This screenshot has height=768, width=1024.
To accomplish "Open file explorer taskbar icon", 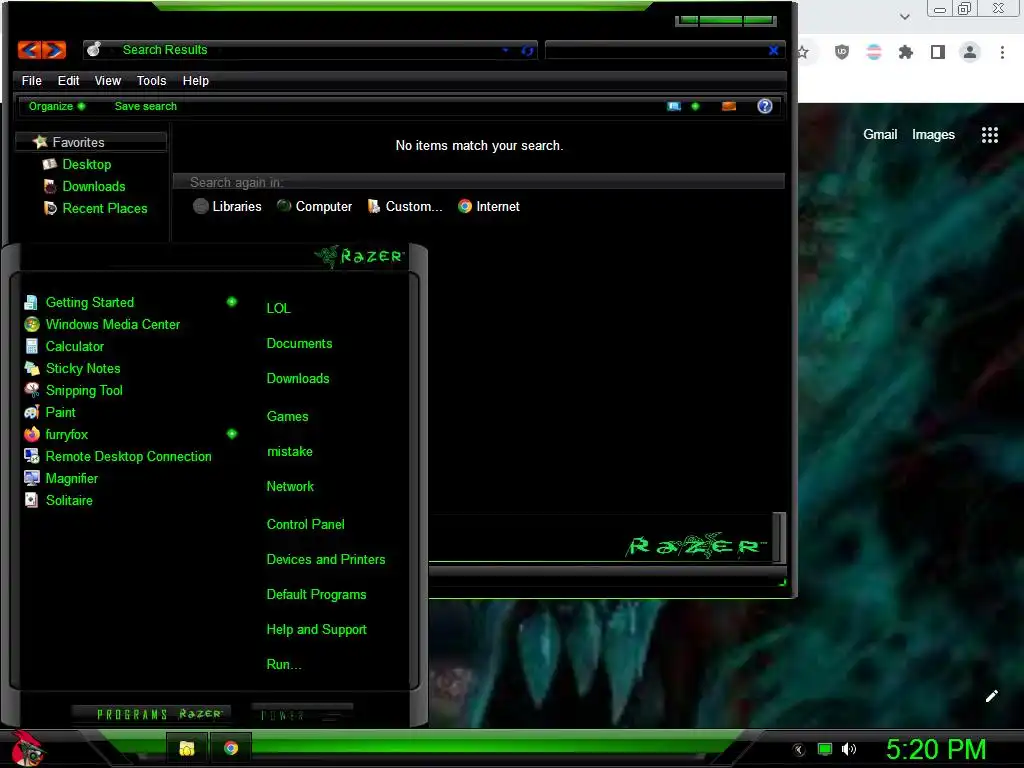I will pyautogui.click(x=187, y=748).
